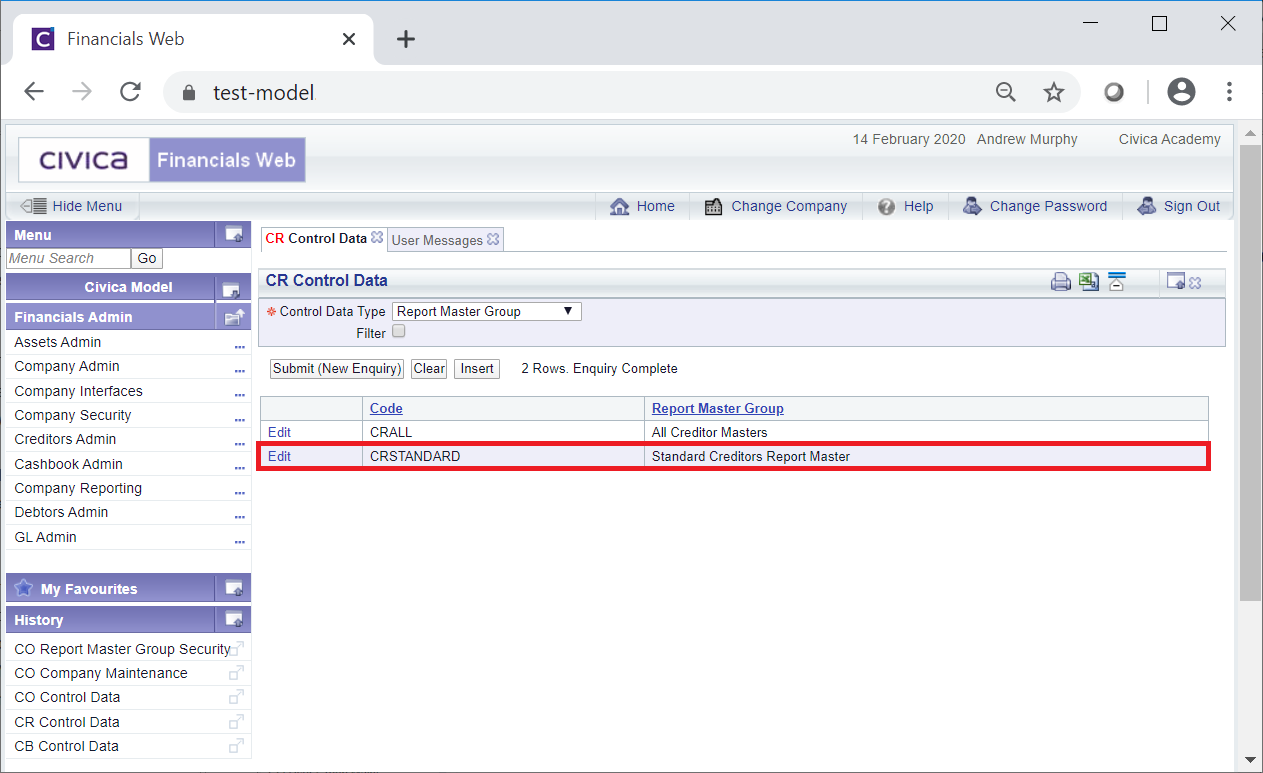Sort by the Code column header

(386, 408)
